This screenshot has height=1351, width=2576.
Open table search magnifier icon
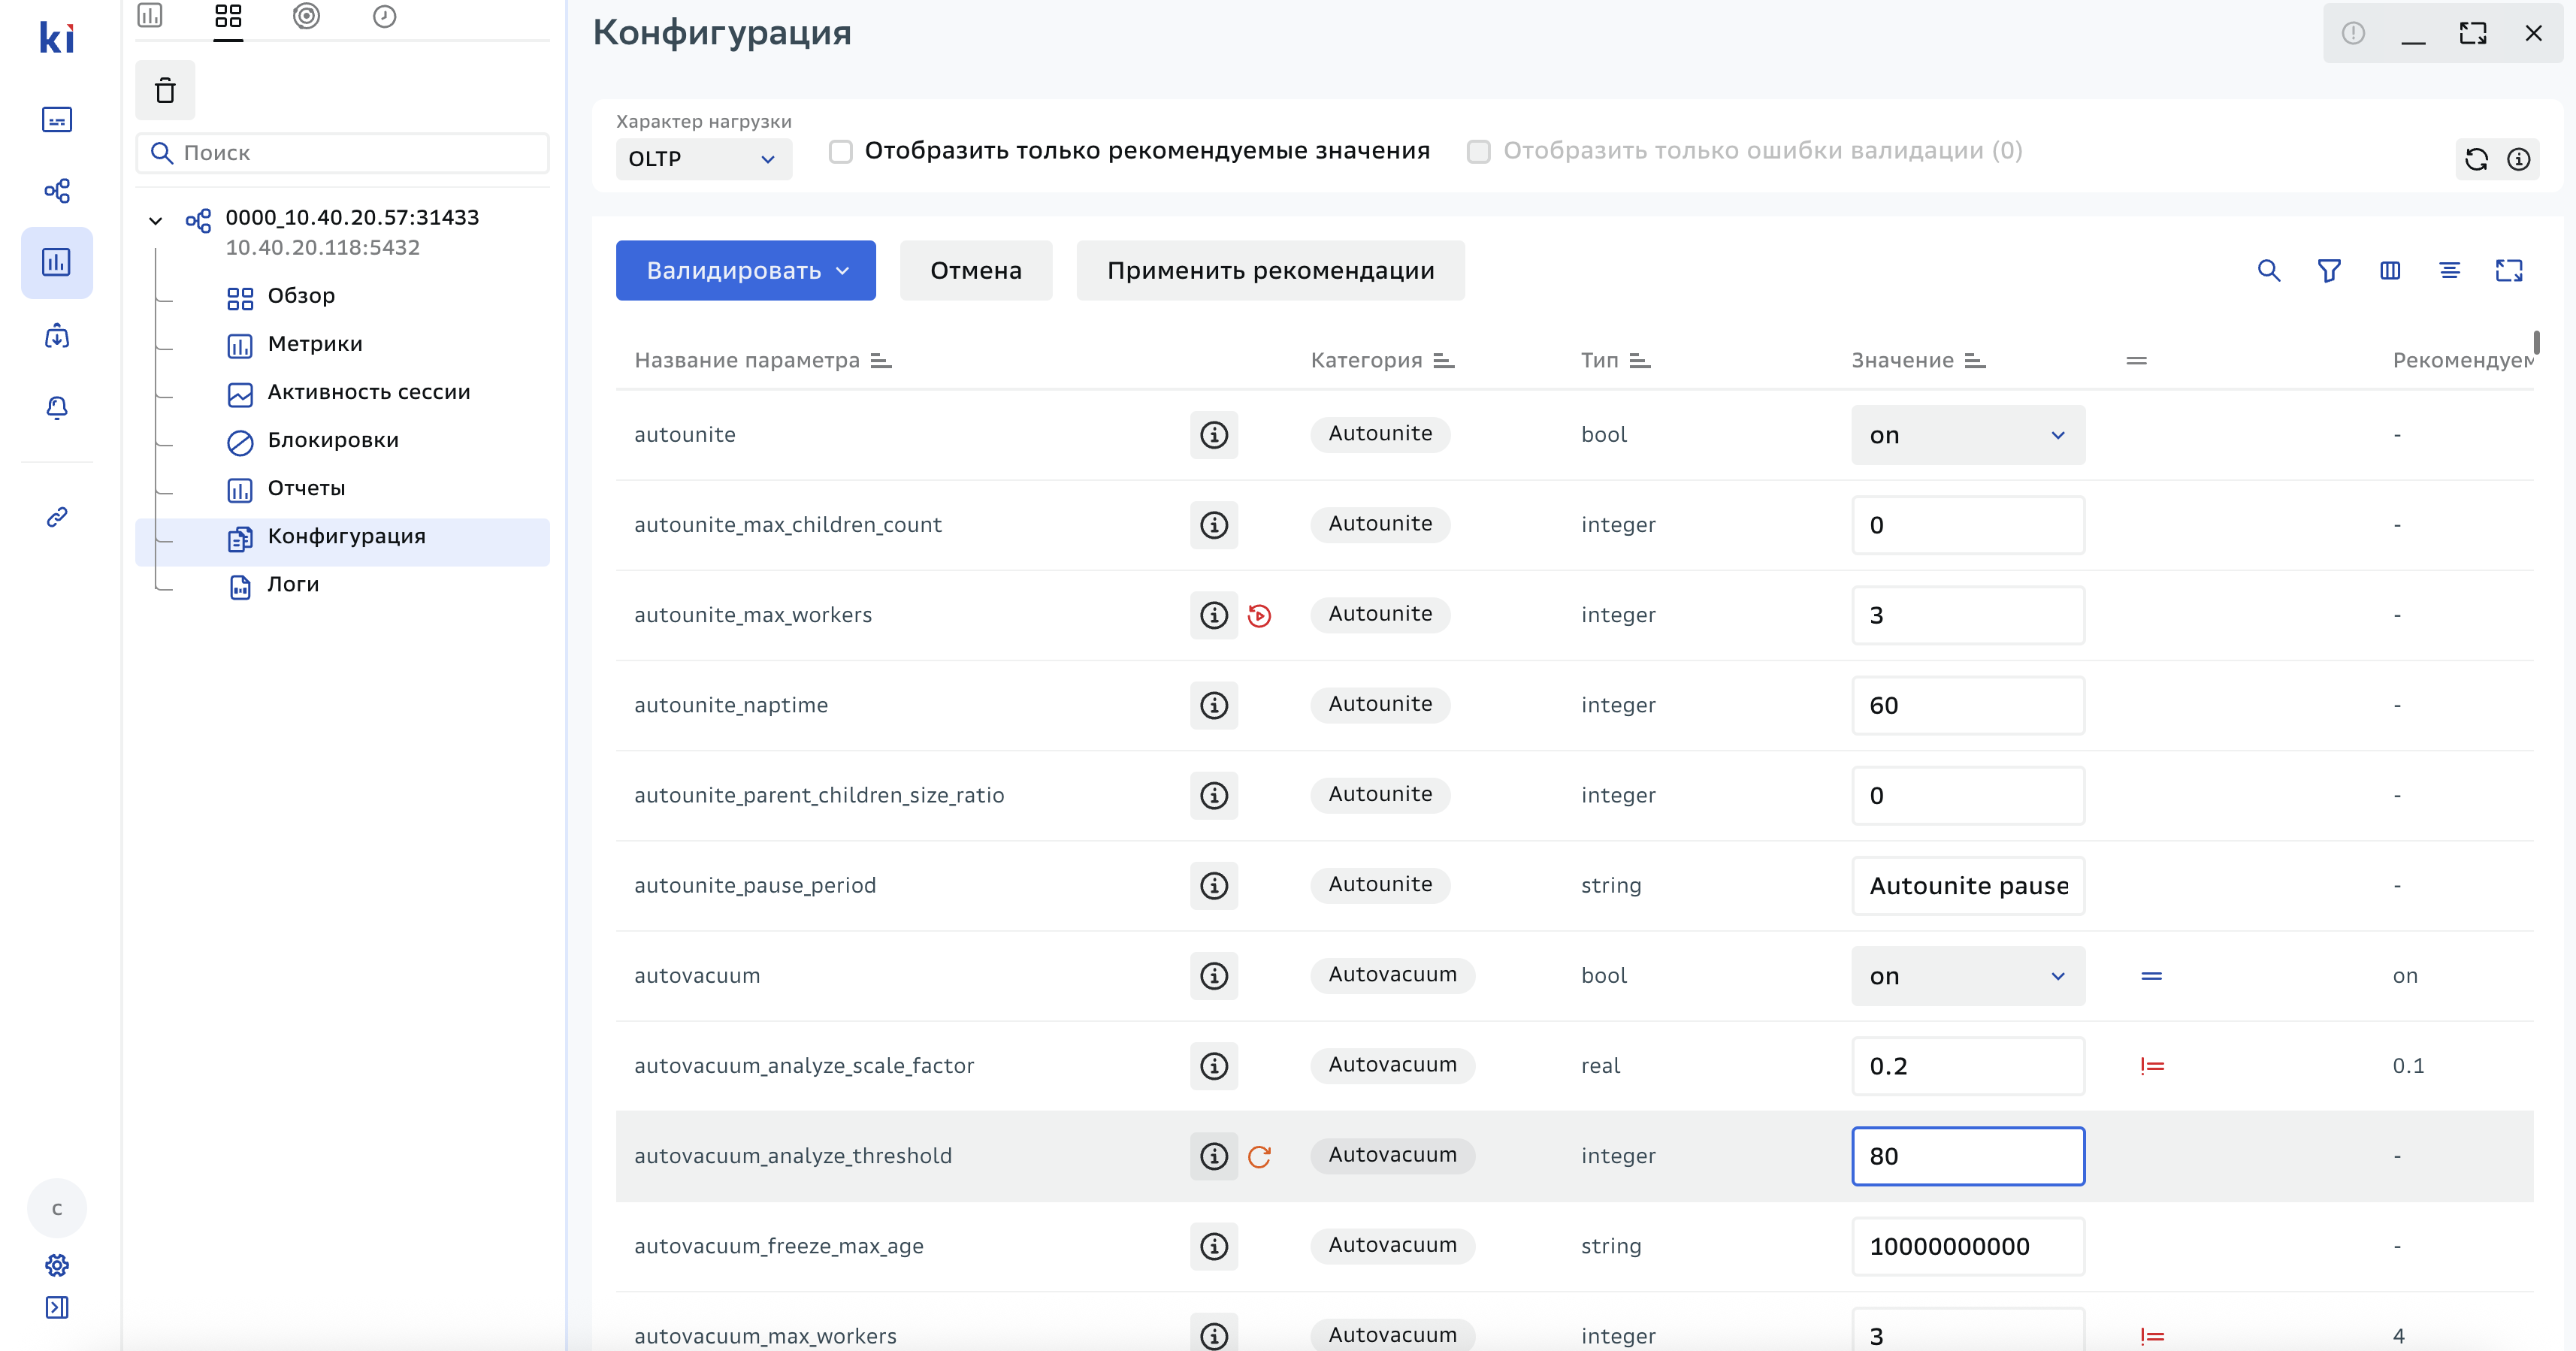point(2269,271)
